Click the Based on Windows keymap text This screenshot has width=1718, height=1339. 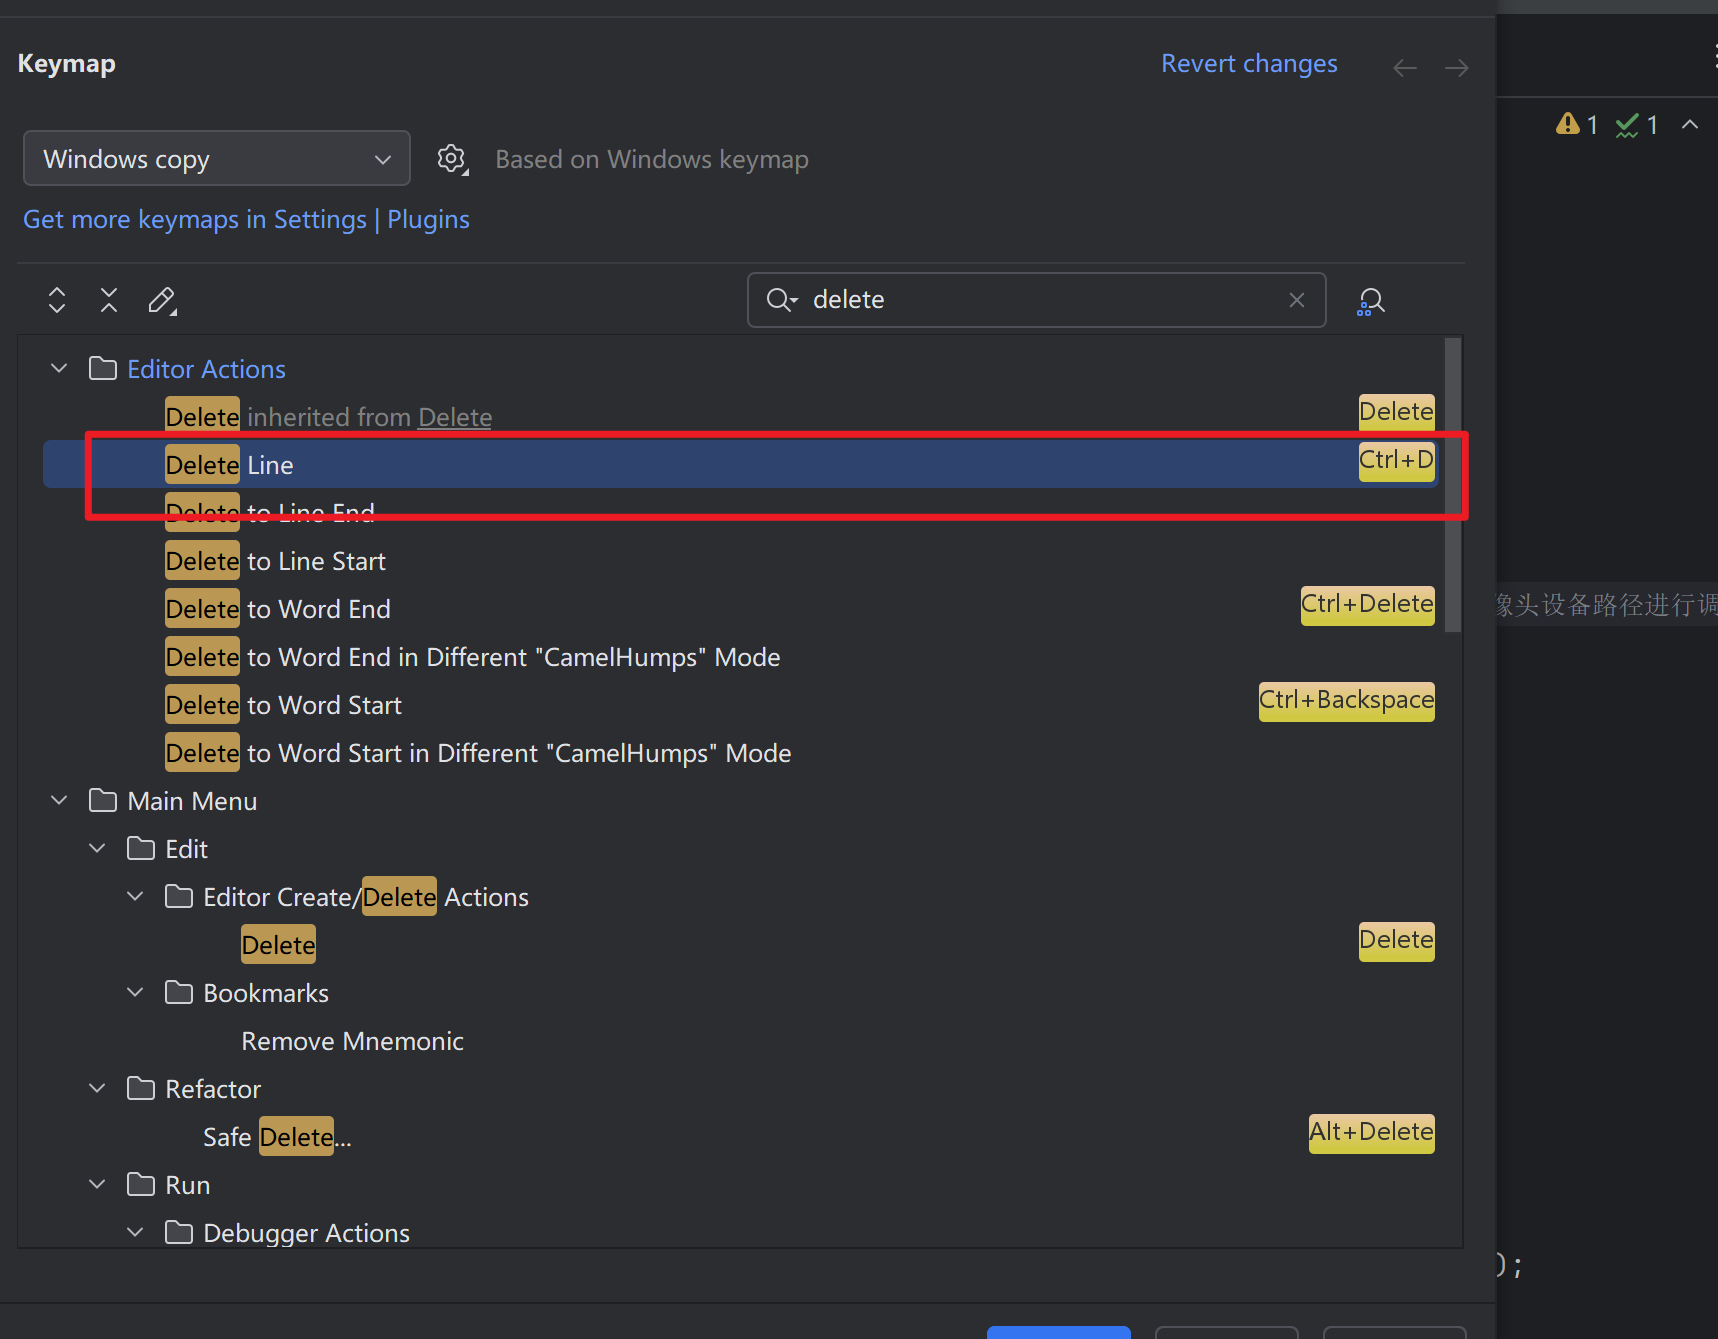[652, 160]
